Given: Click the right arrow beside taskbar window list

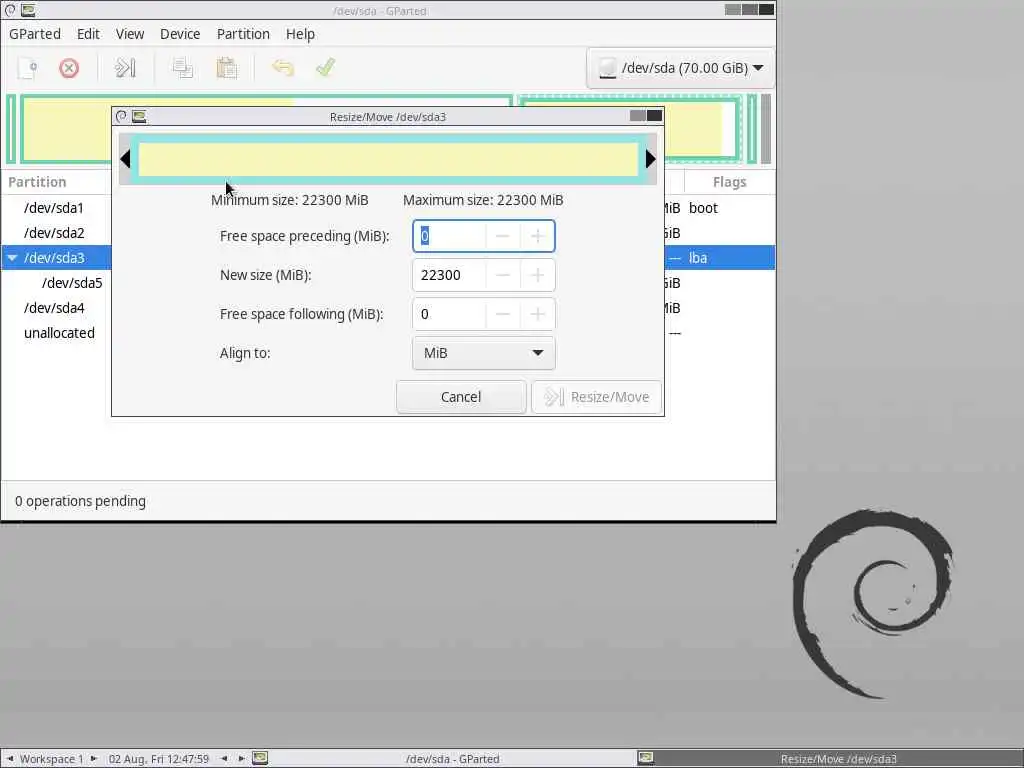Looking at the screenshot, I should tap(241, 759).
